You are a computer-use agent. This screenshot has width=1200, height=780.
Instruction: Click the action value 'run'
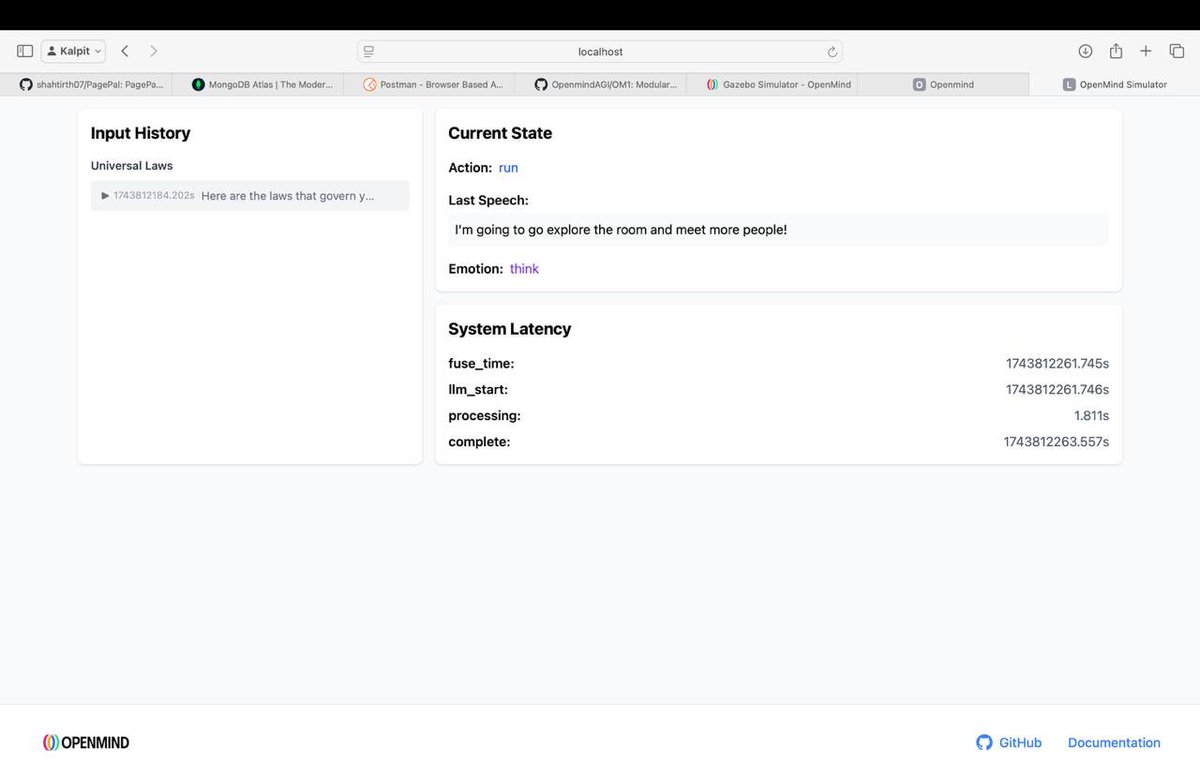[x=508, y=168]
